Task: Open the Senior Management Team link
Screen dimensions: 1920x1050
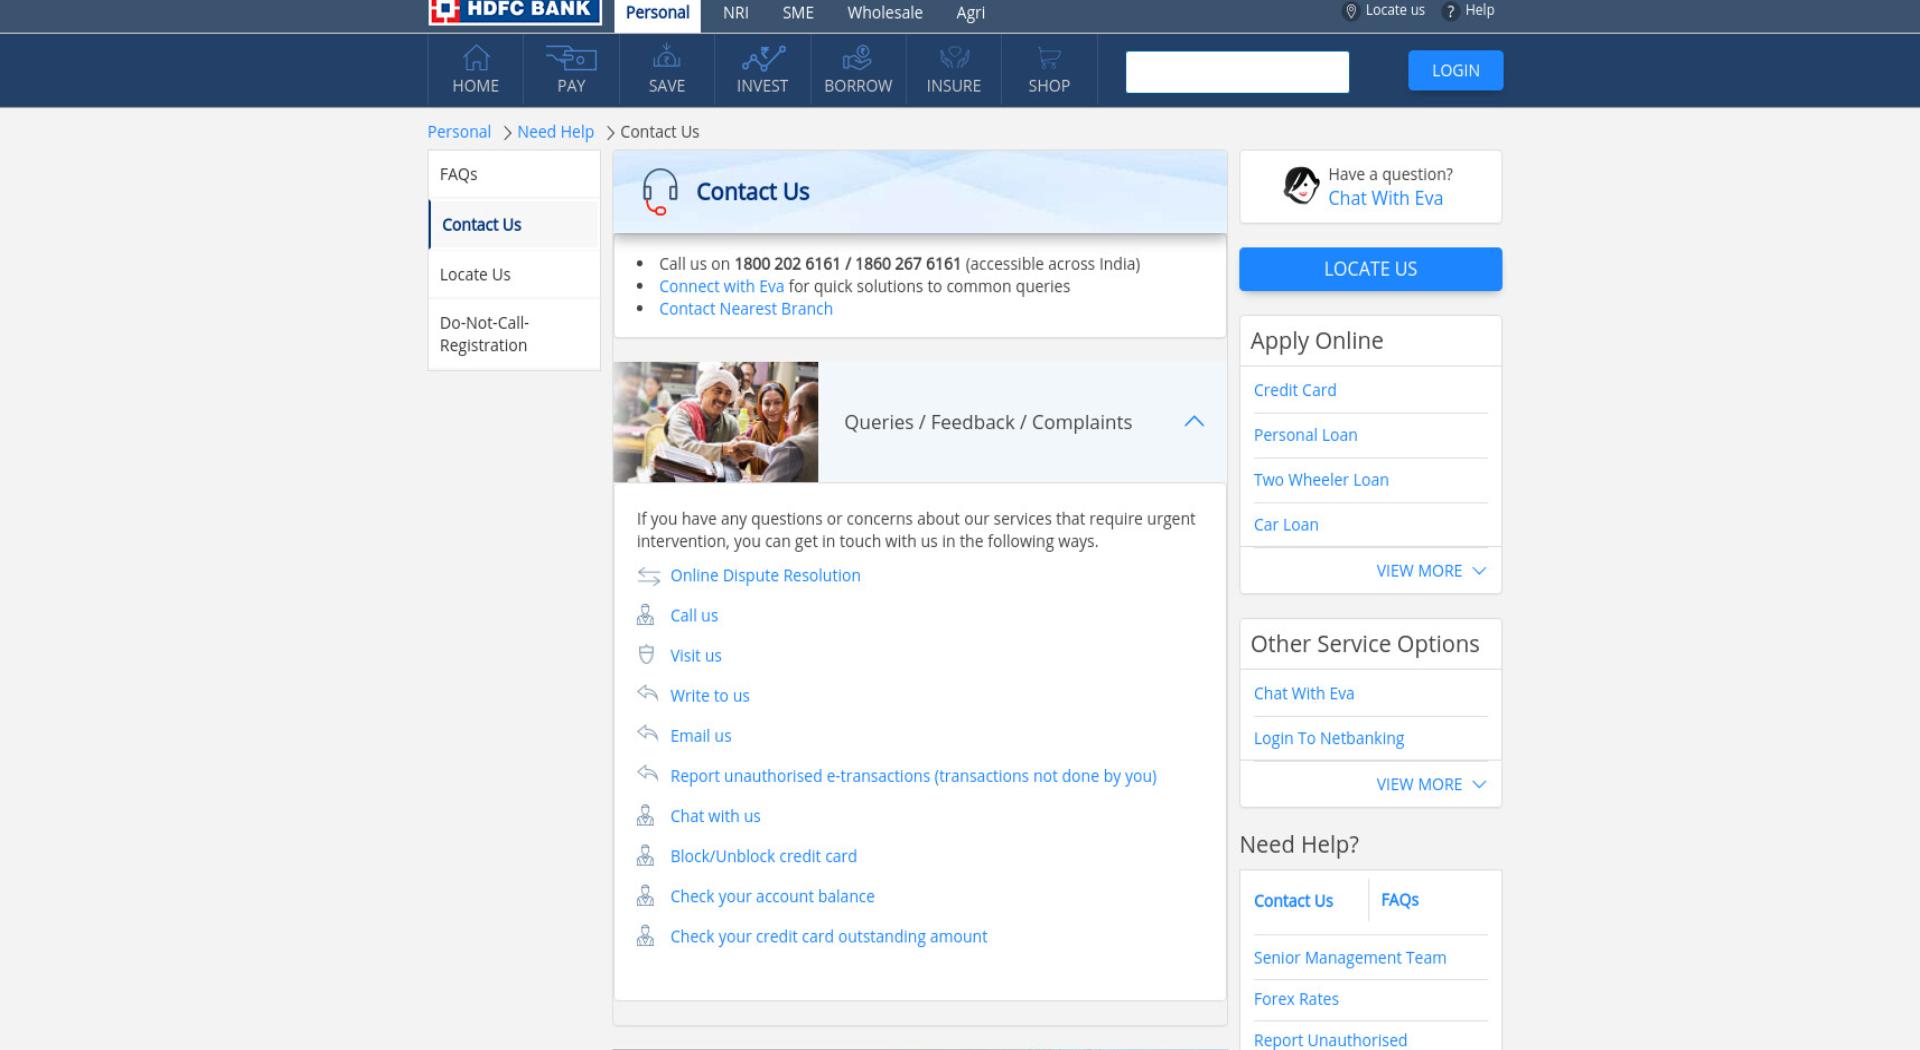Action: (x=1349, y=958)
